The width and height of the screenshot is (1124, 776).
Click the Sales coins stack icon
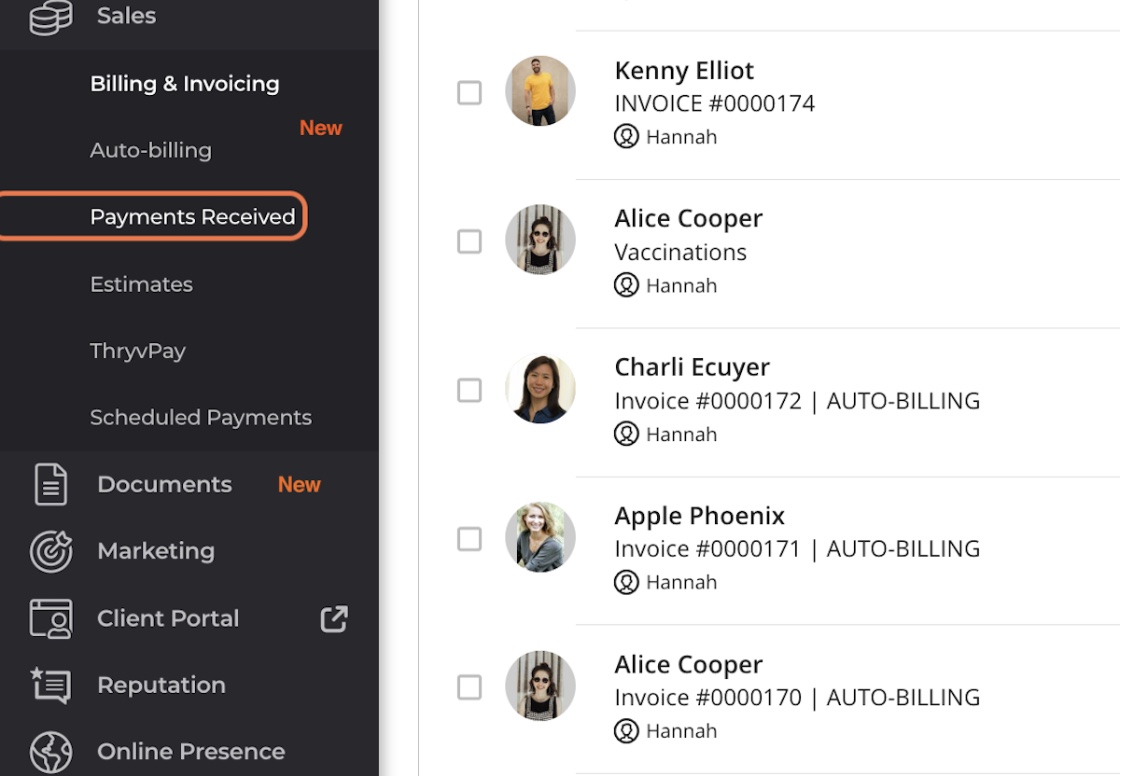pos(51,16)
